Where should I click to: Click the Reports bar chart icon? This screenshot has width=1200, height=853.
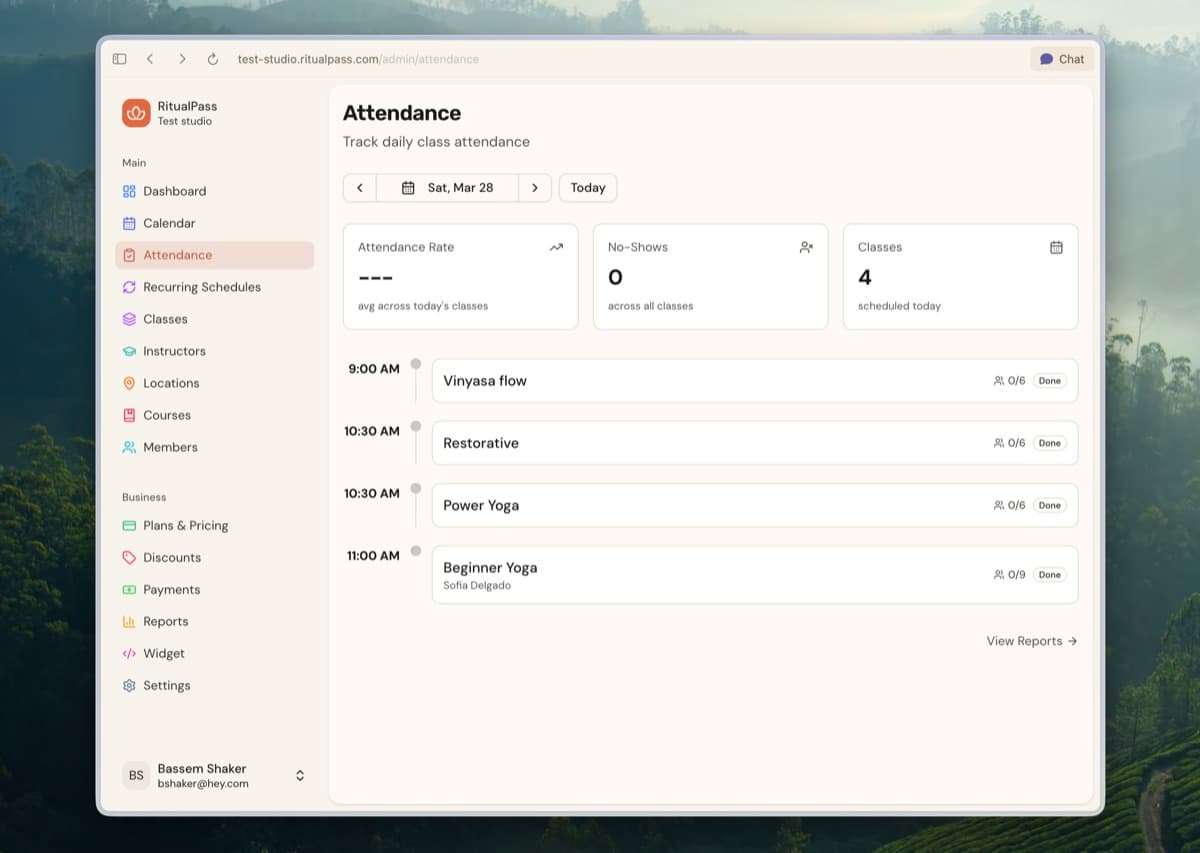129,621
